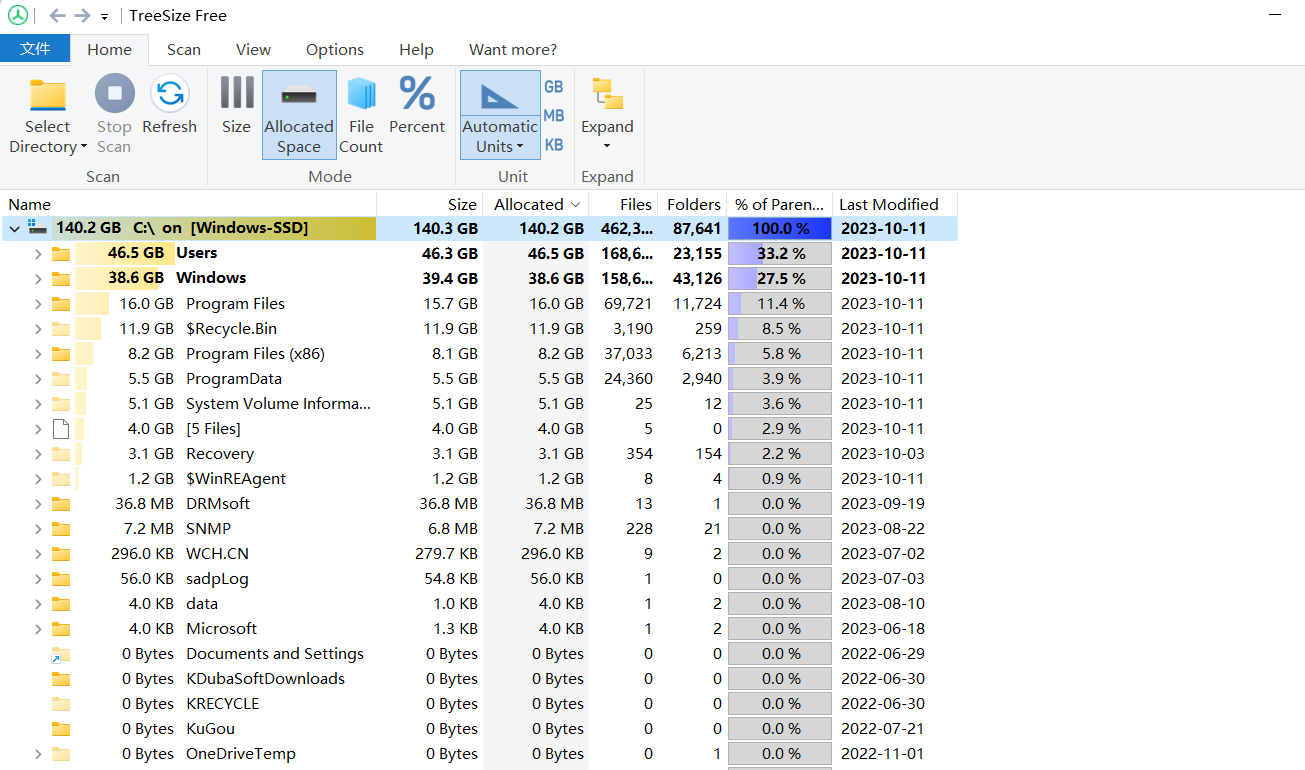Expand the [5 Files] node
Screen dimensions: 1305x770
pyautogui.click(x=38, y=429)
